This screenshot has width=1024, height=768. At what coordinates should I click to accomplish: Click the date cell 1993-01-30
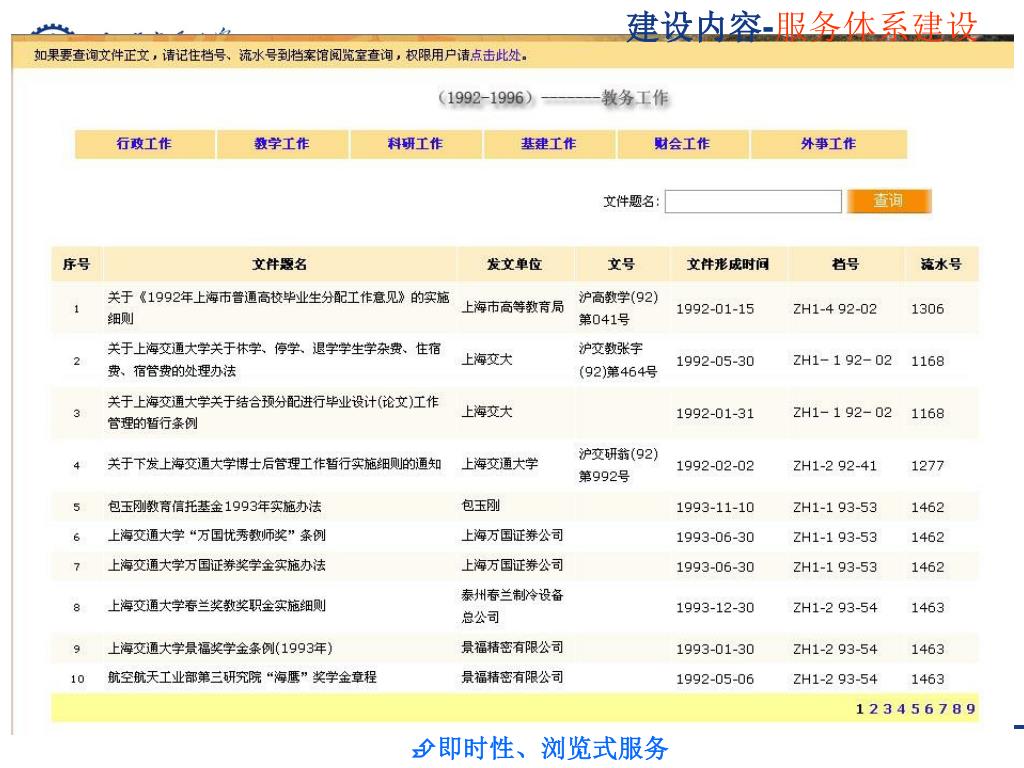click(715, 649)
